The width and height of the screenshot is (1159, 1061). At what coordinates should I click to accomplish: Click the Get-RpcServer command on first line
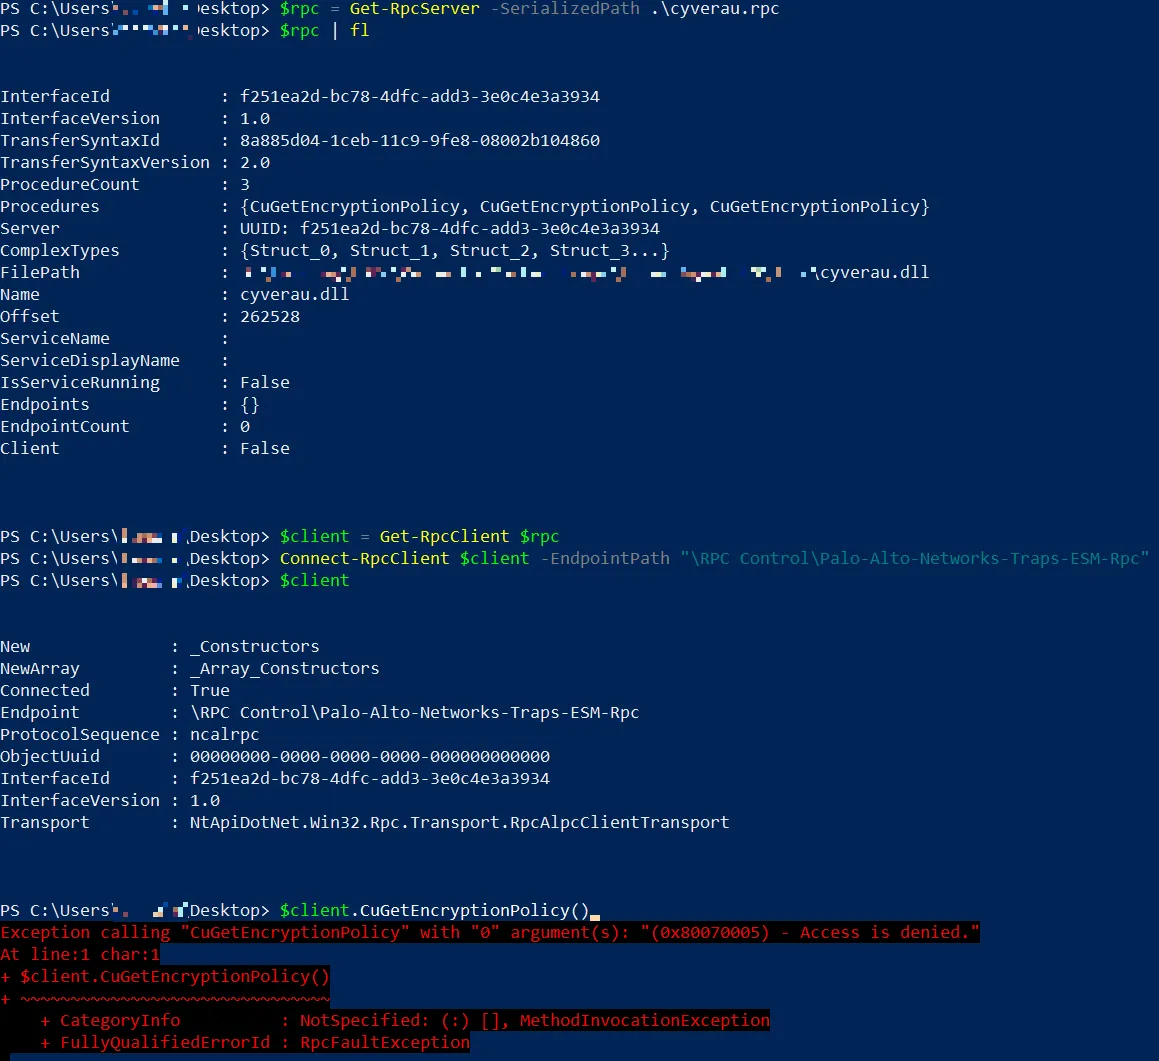414,9
